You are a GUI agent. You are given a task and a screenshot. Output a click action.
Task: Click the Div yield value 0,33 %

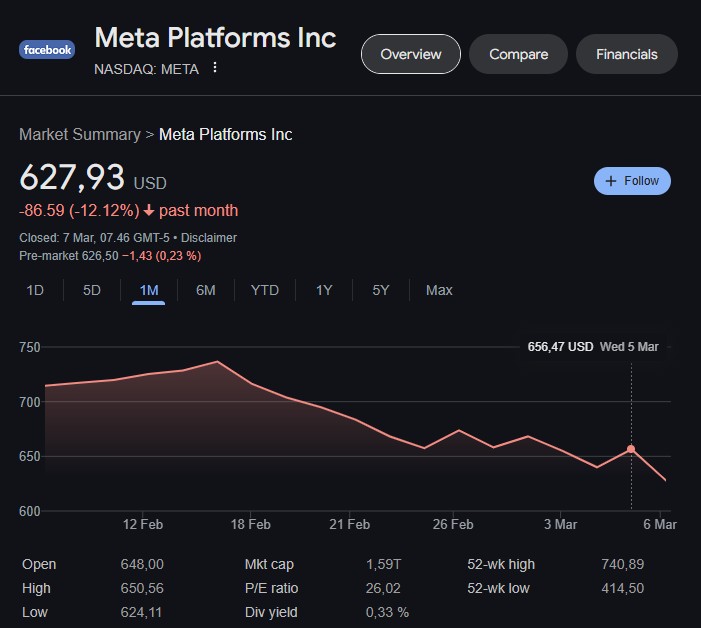pyautogui.click(x=387, y=612)
